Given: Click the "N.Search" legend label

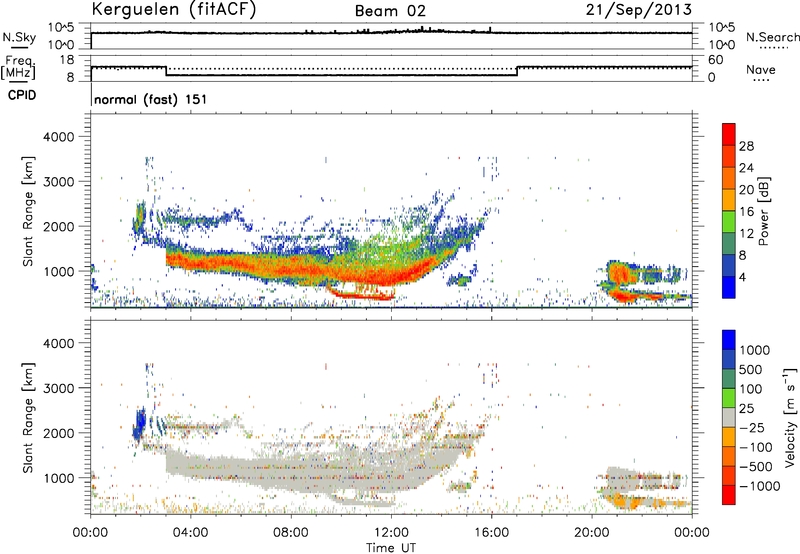Looking at the screenshot, I should point(772,37).
